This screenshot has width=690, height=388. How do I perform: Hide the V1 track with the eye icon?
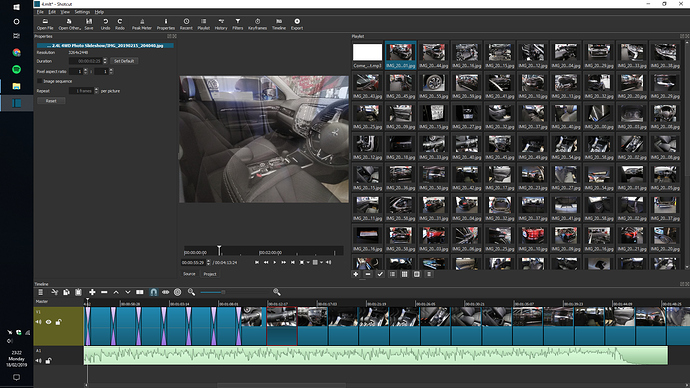click(48, 322)
